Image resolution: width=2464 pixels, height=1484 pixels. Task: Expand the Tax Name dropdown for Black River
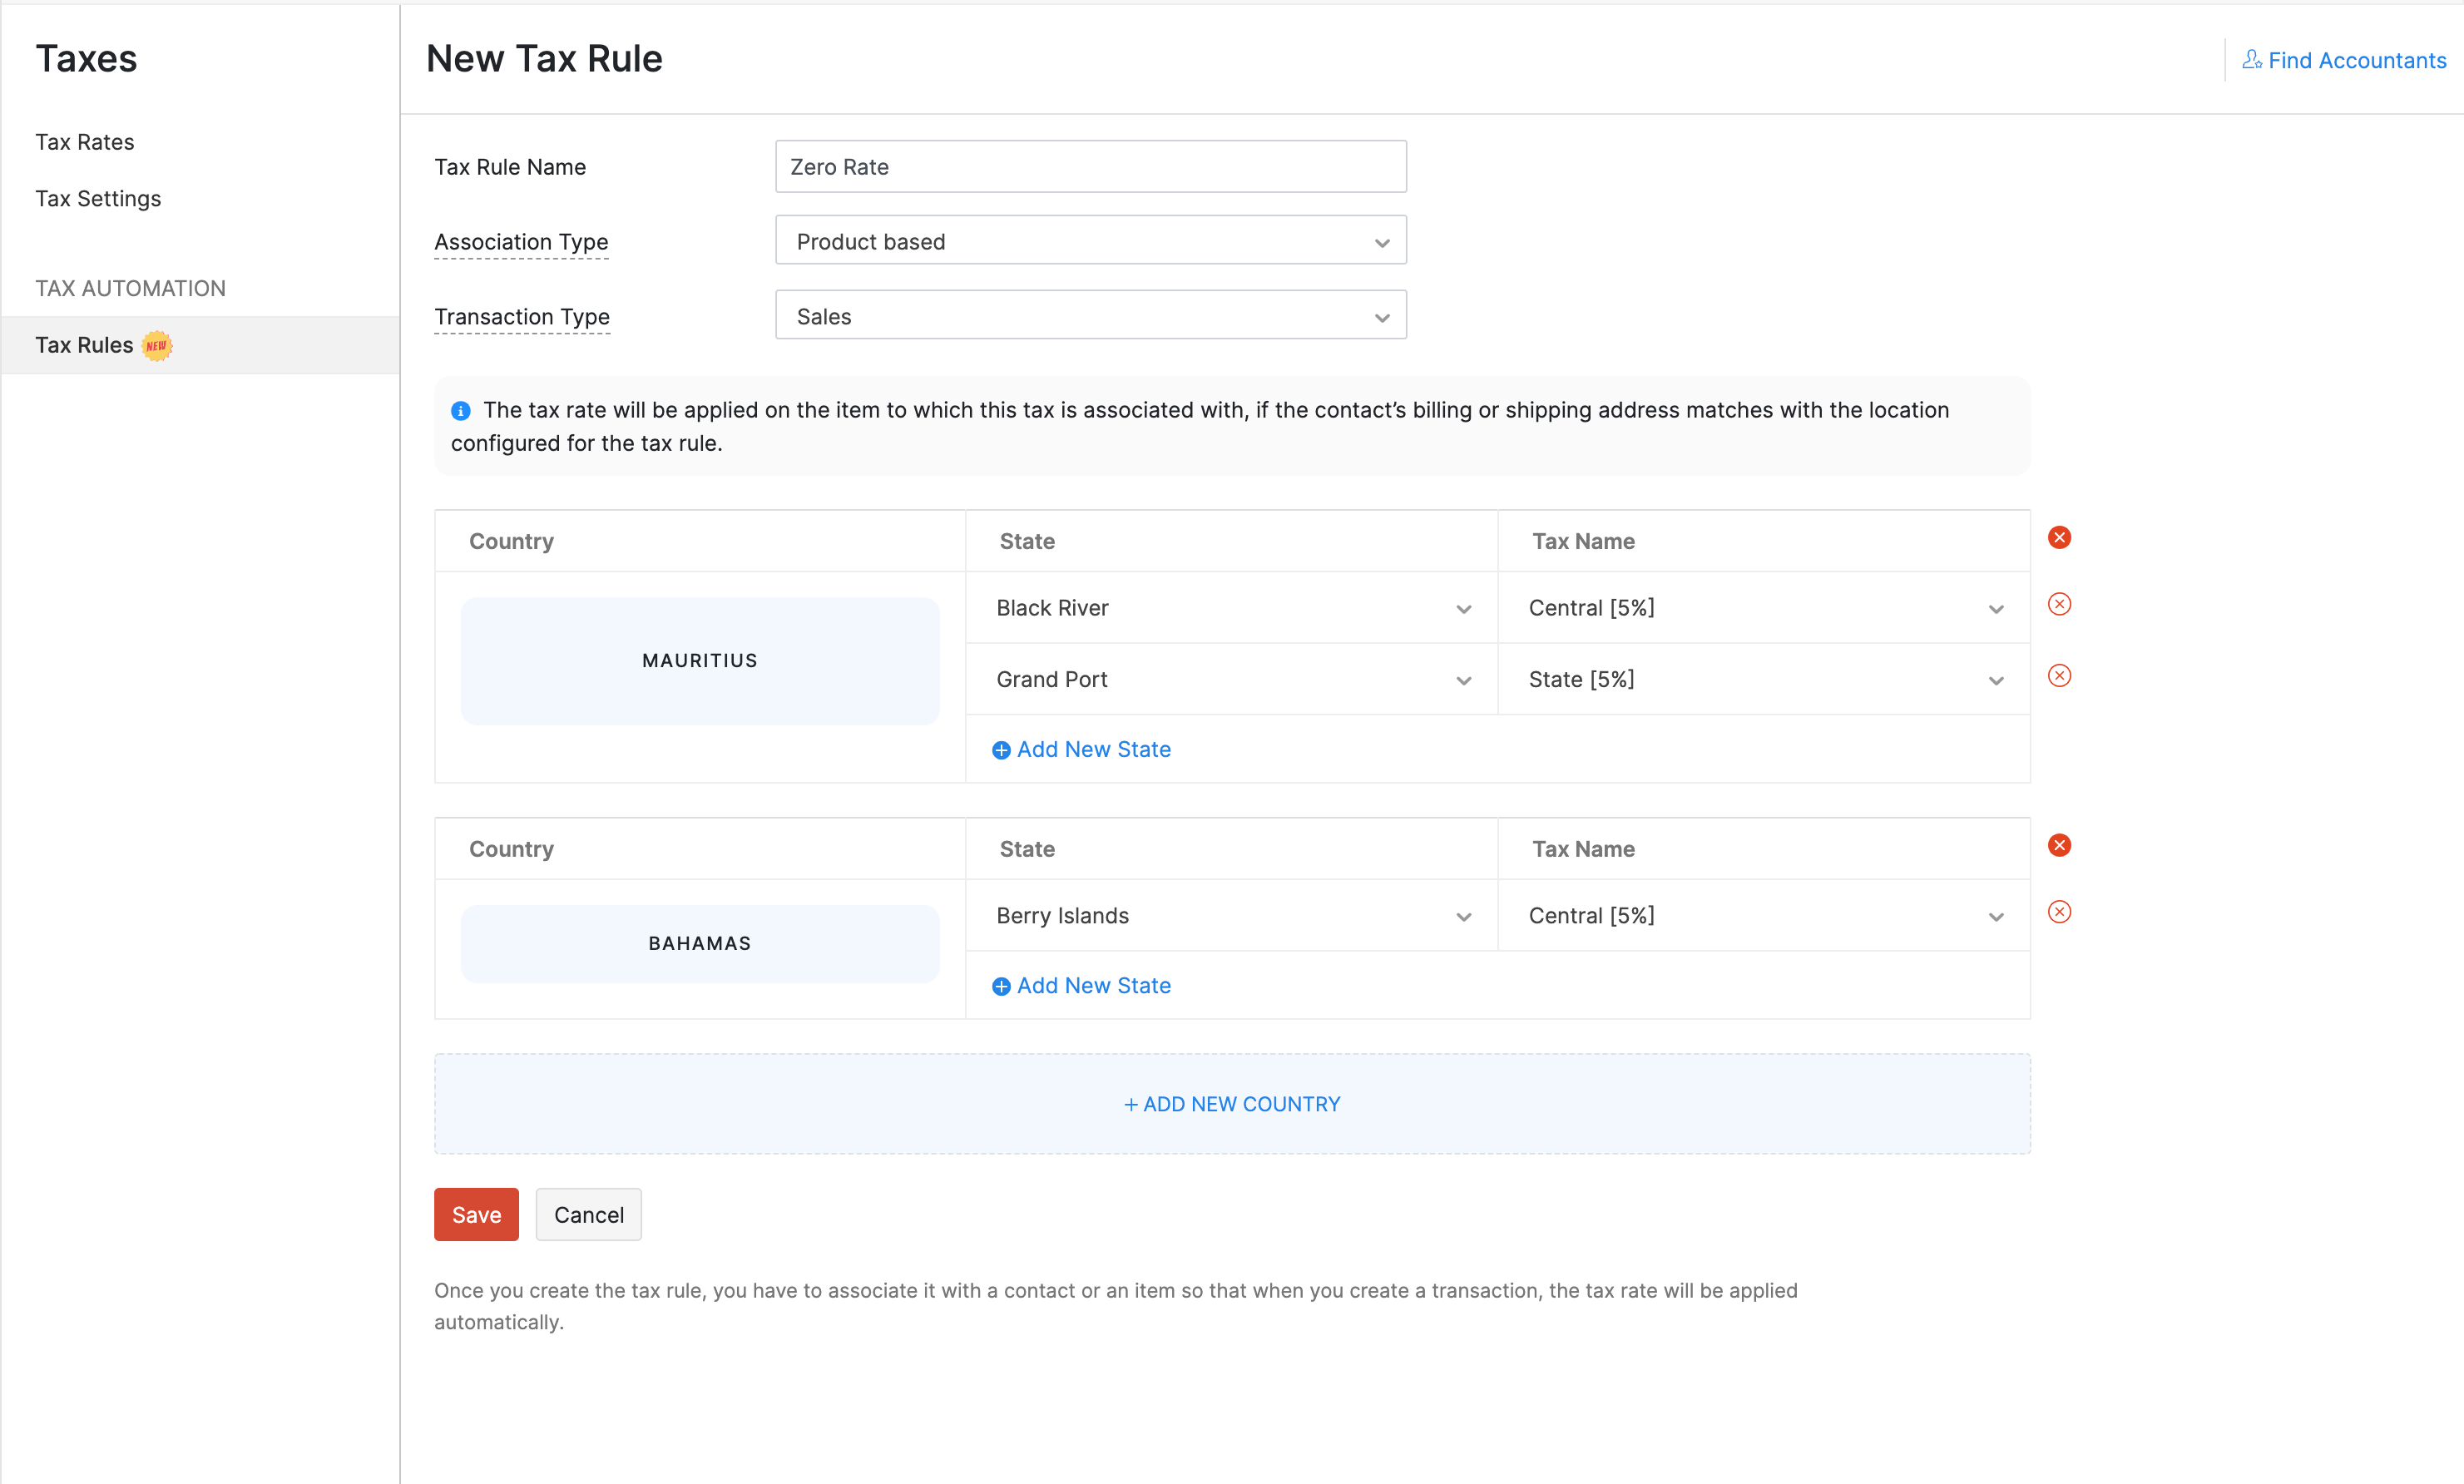click(x=1996, y=609)
